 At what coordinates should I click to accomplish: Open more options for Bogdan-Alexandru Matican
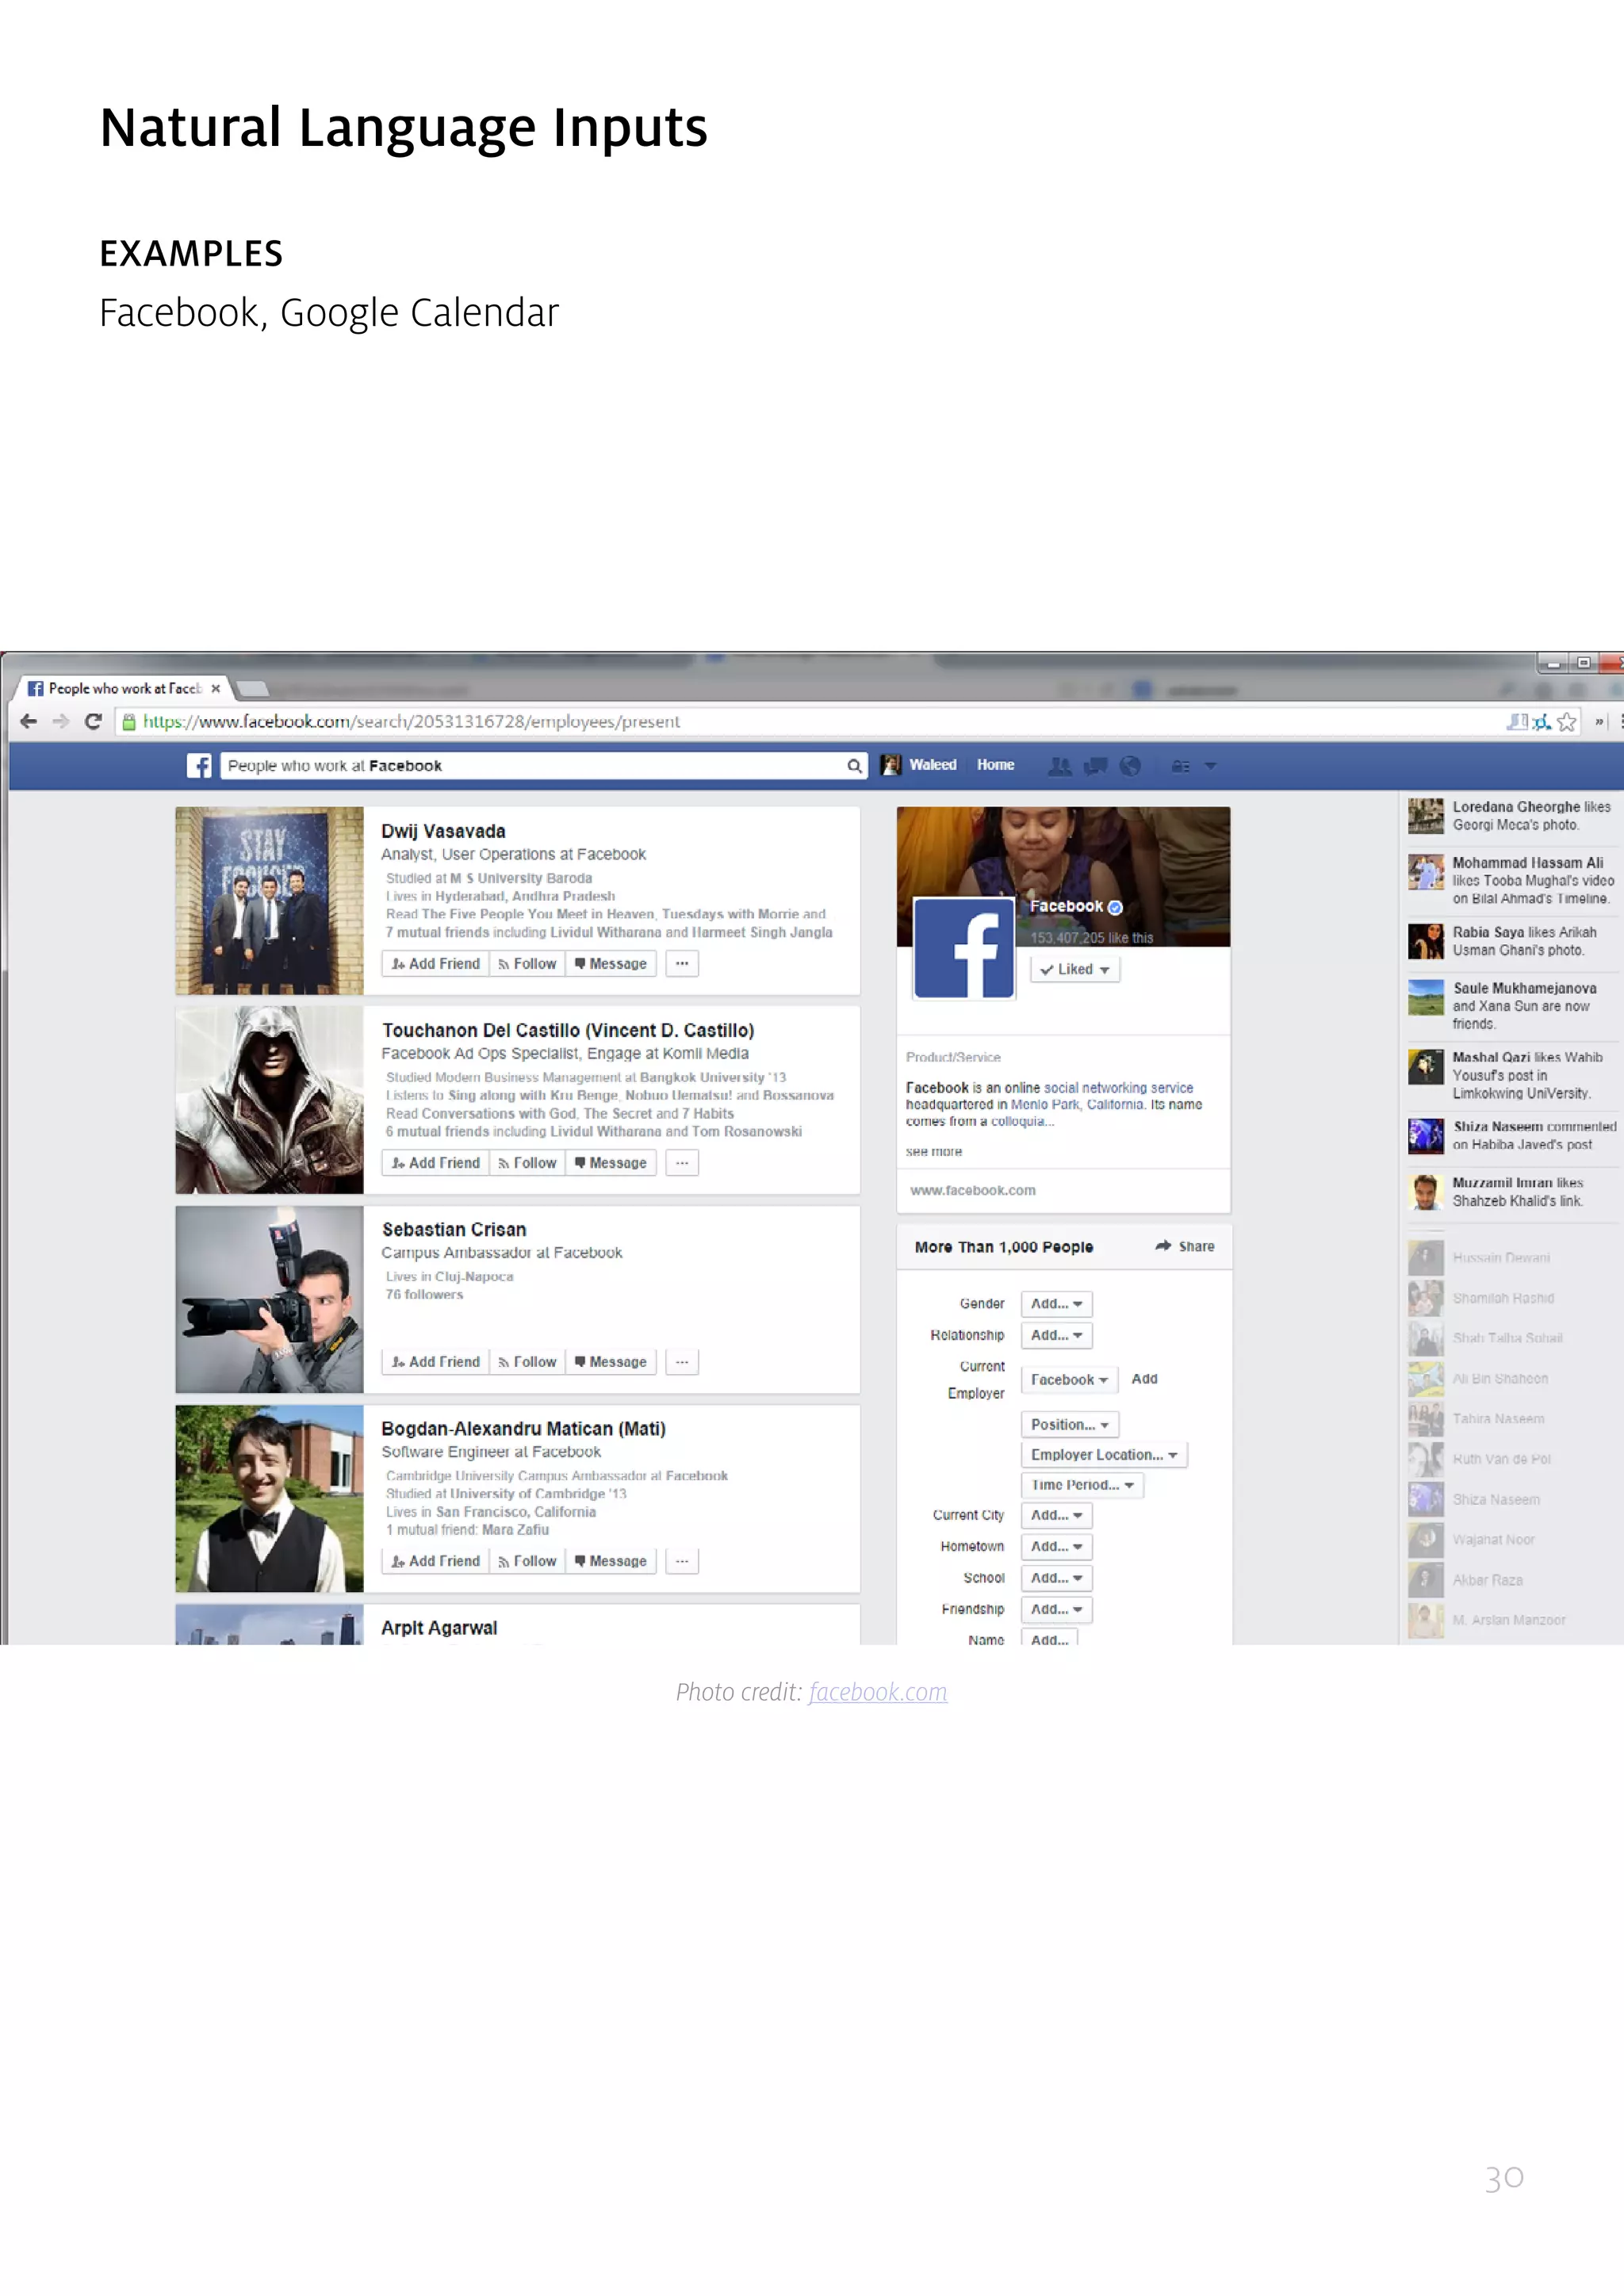(682, 1561)
